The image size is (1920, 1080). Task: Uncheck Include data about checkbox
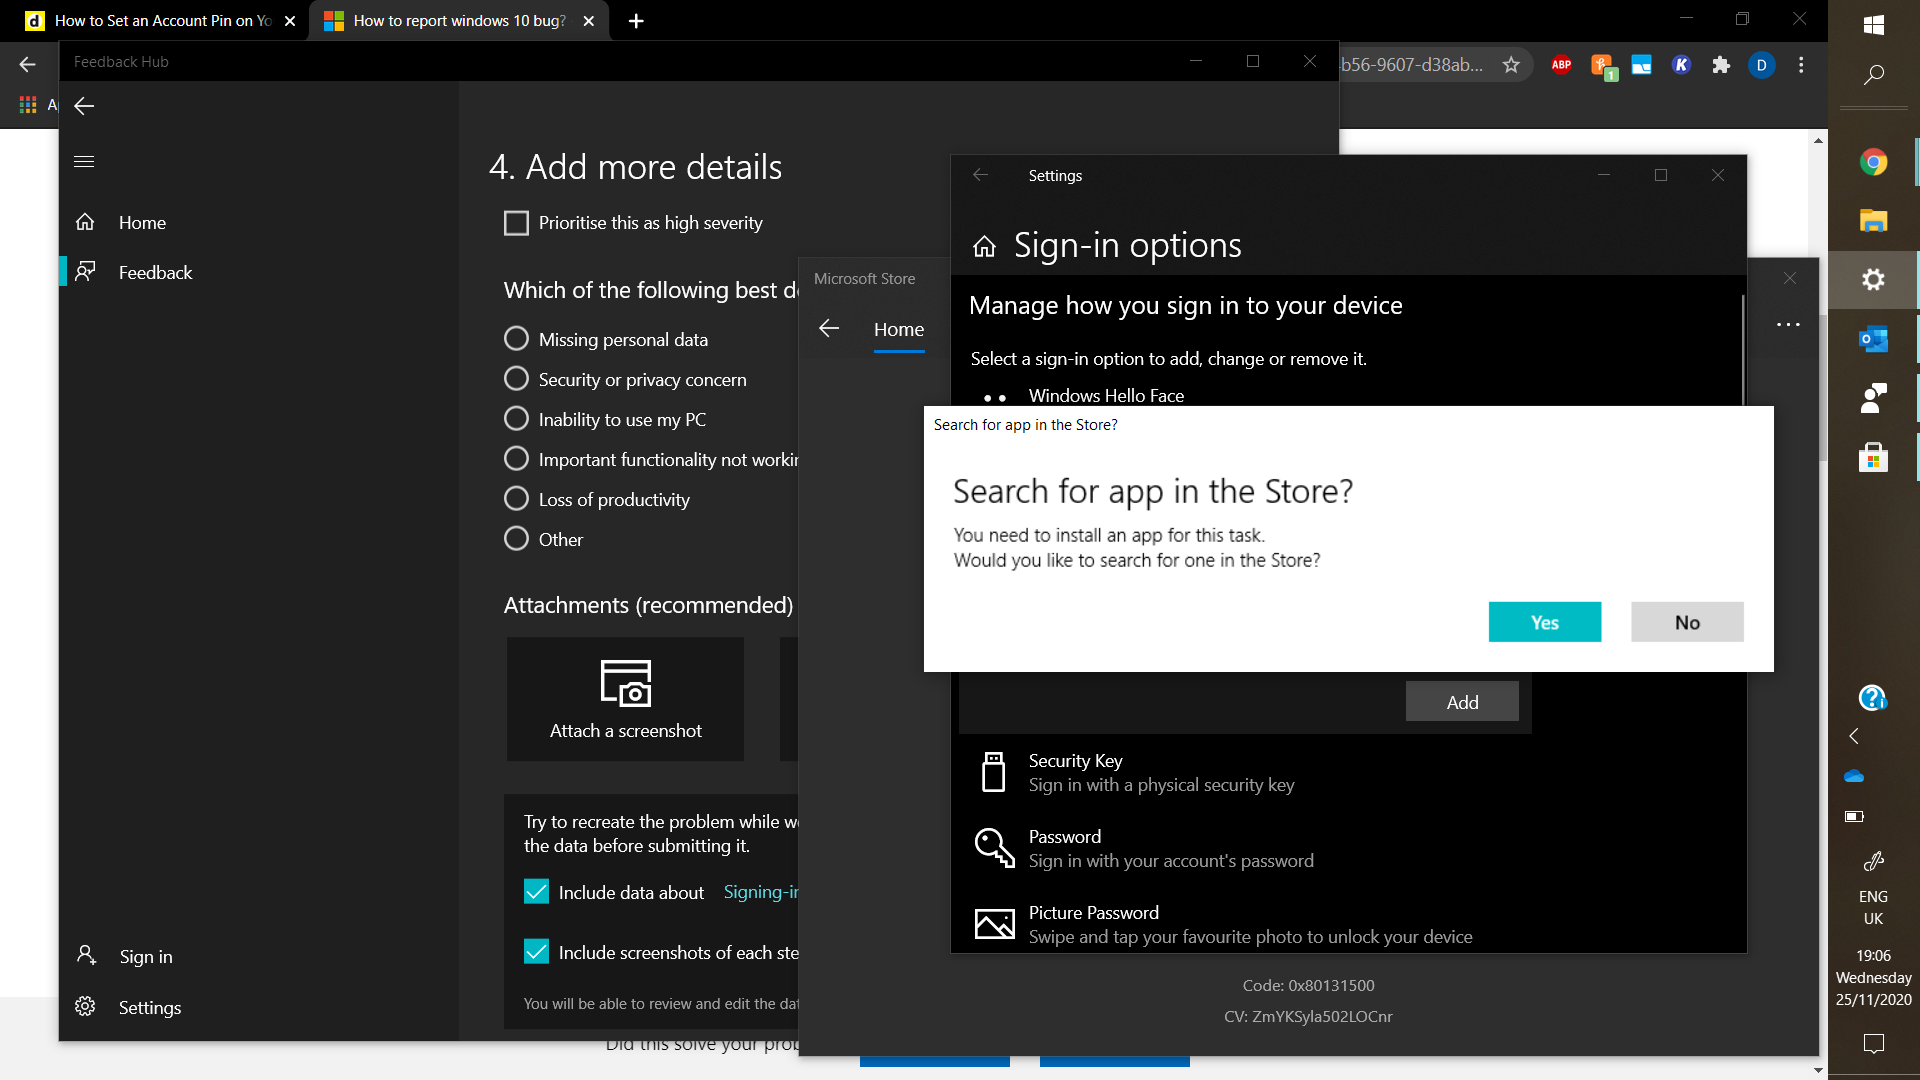(x=536, y=892)
